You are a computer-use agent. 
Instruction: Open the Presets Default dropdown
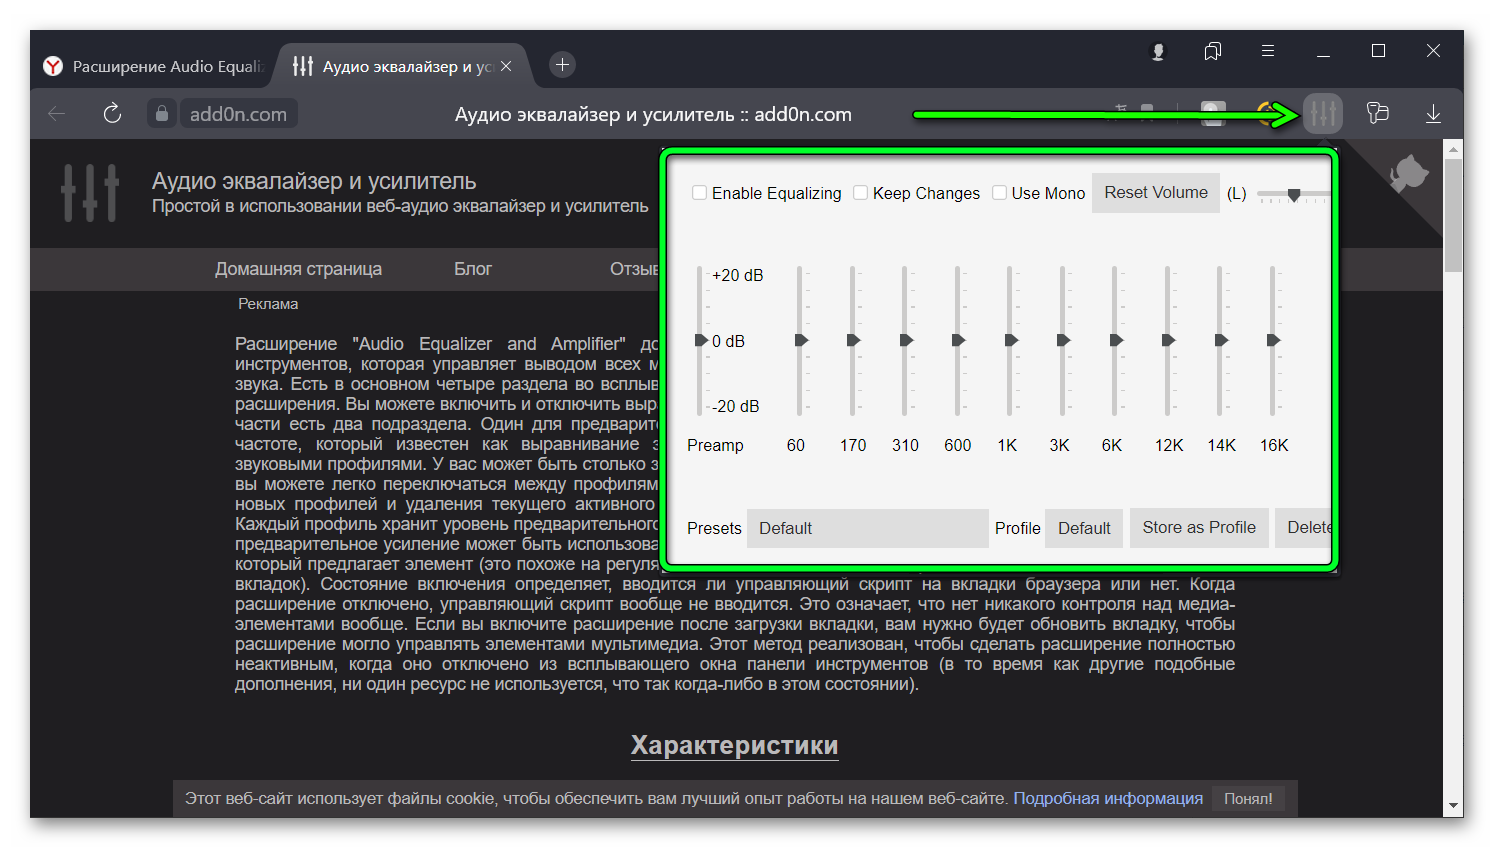click(x=867, y=528)
